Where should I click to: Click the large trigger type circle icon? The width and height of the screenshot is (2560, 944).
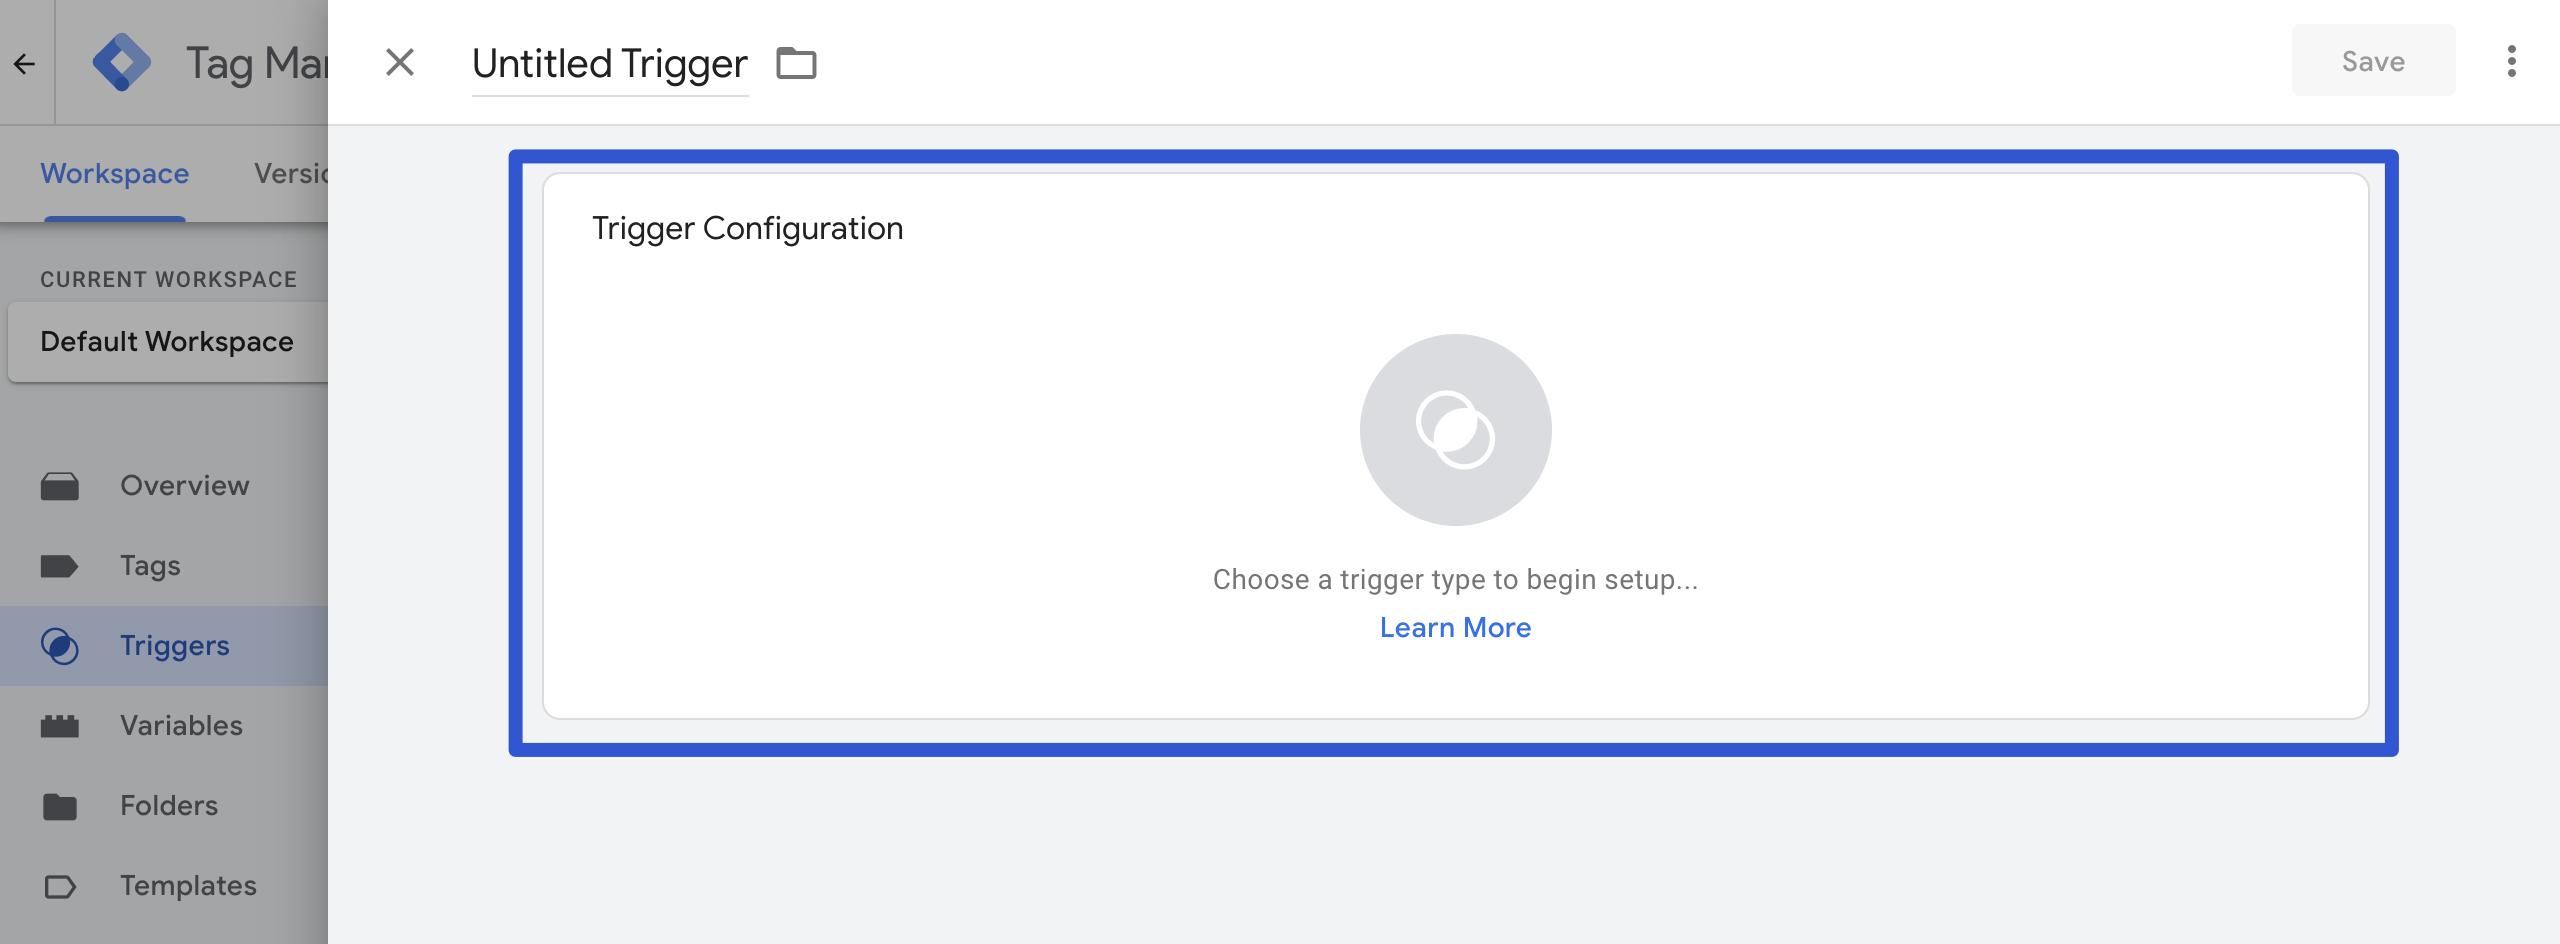pyautogui.click(x=1455, y=430)
